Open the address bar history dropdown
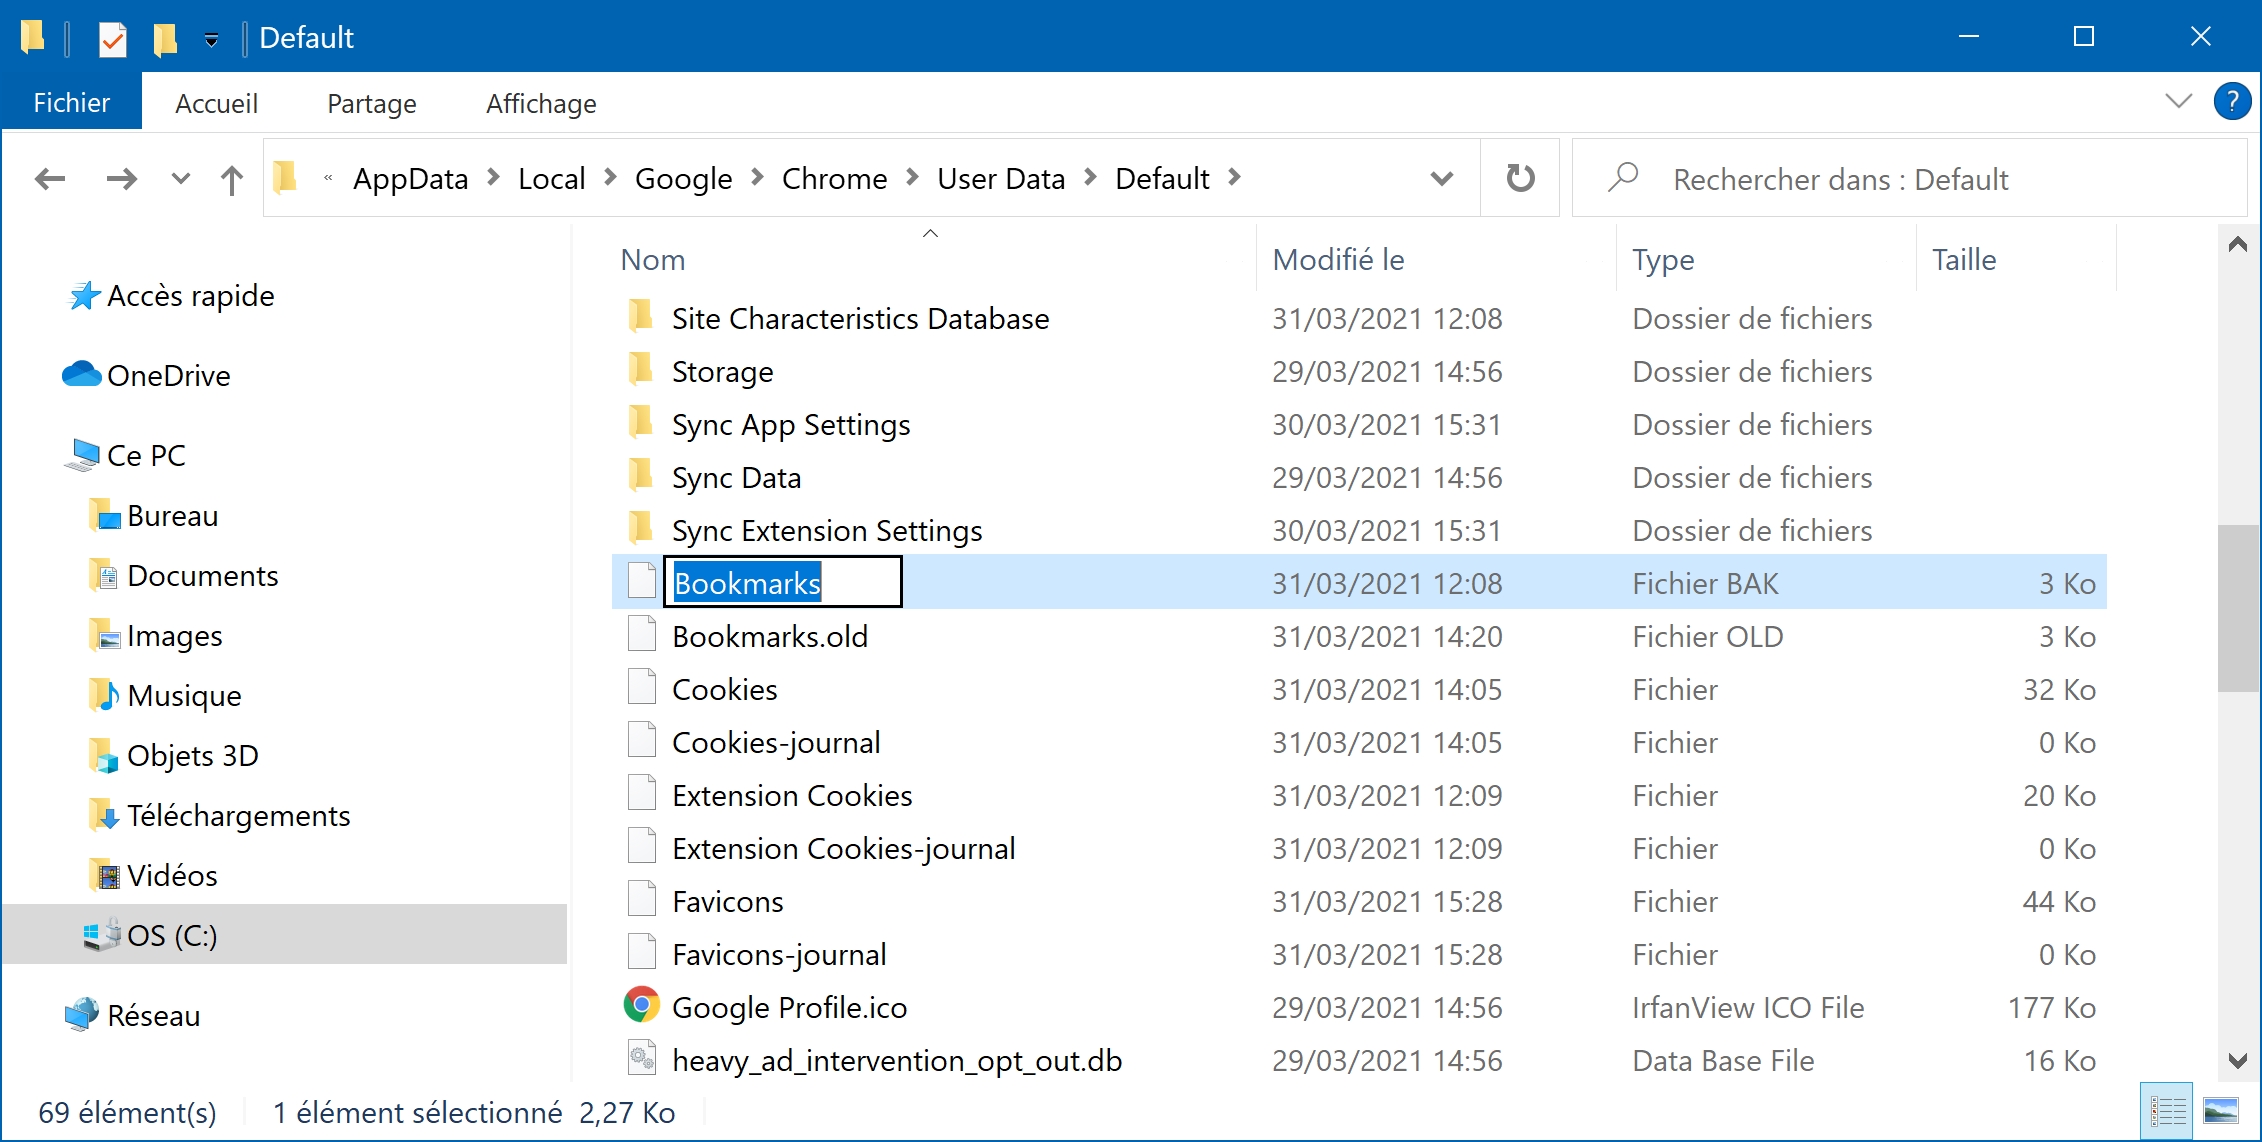Screen dimensions: 2262x1142 [1441, 179]
